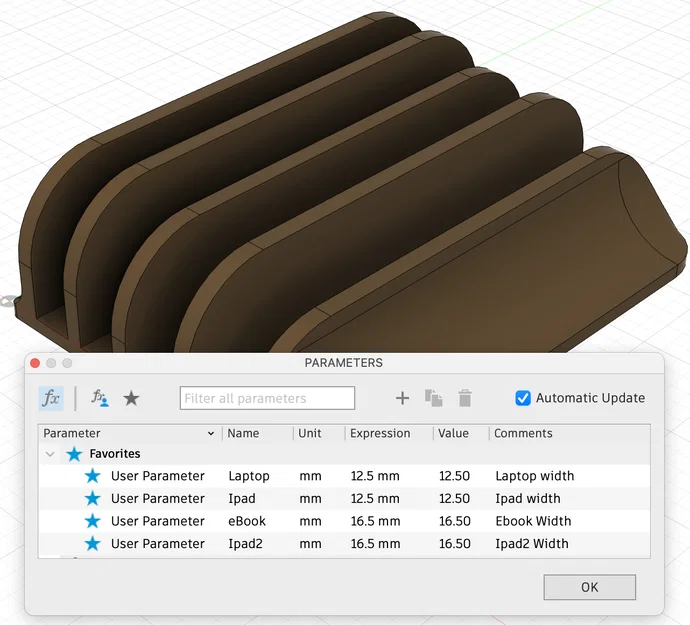Image resolution: width=690 pixels, height=625 pixels.
Task: Click the Comments column header
Action: click(x=523, y=433)
